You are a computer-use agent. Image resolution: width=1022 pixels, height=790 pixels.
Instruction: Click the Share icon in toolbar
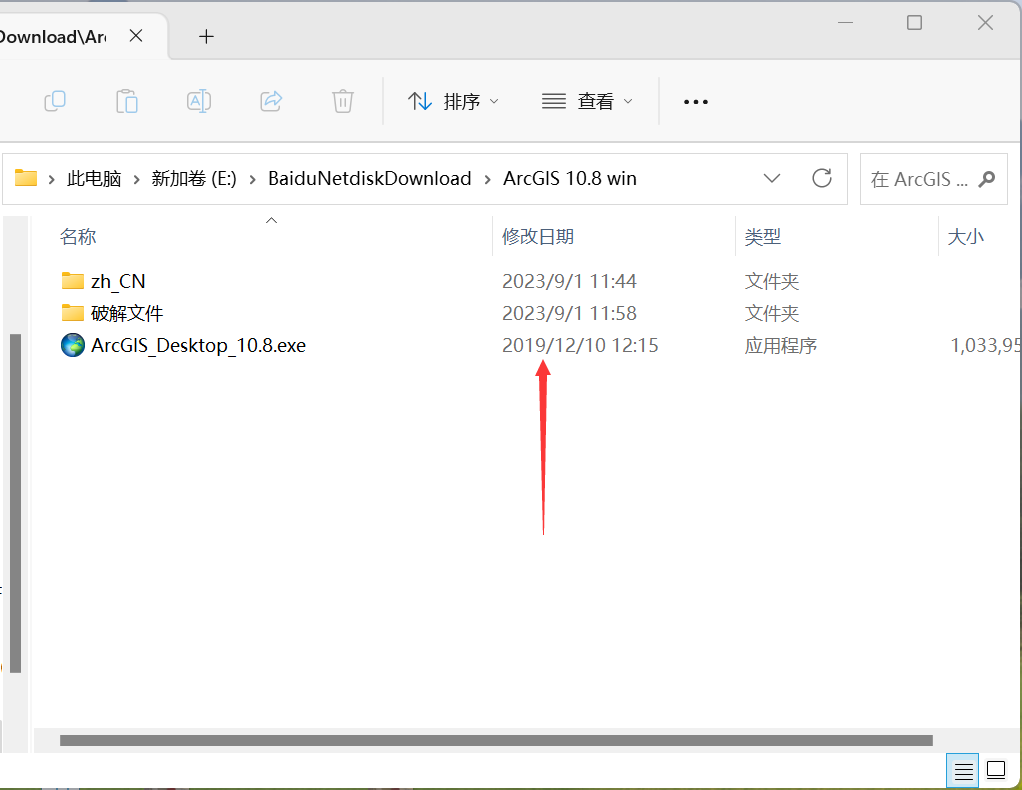click(x=270, y=101)
